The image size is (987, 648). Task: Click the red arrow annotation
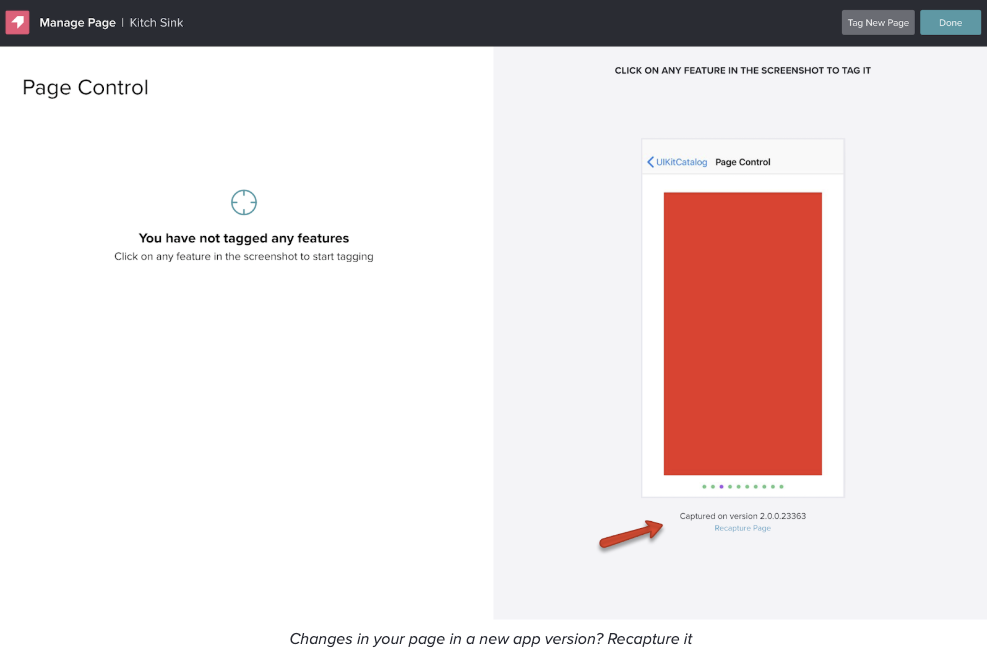pyautogui.click(x=631, y=534)
